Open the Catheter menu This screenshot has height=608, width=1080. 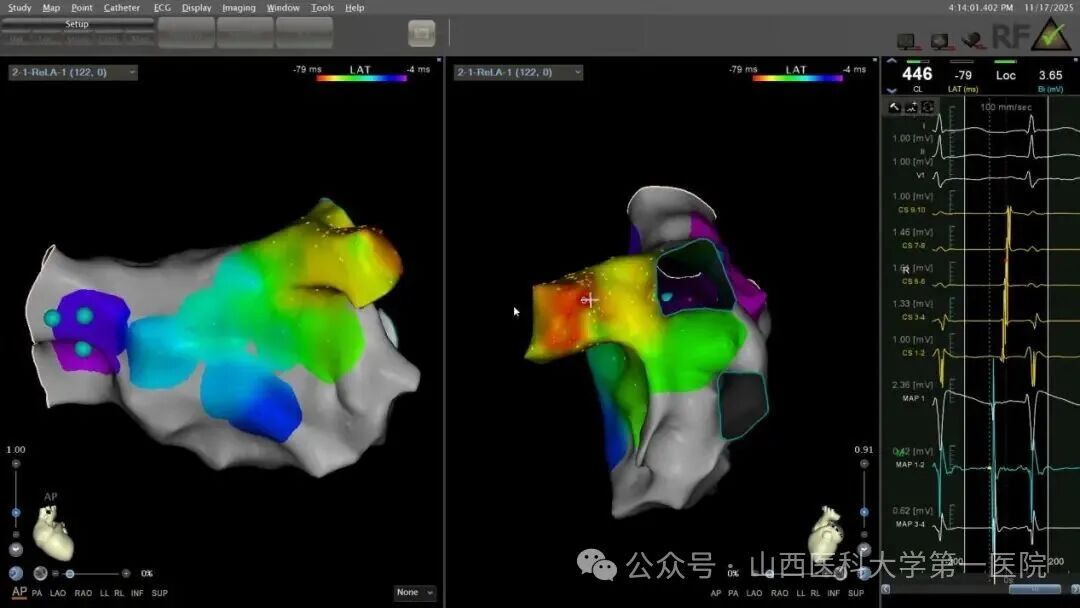tap(122, 8)
